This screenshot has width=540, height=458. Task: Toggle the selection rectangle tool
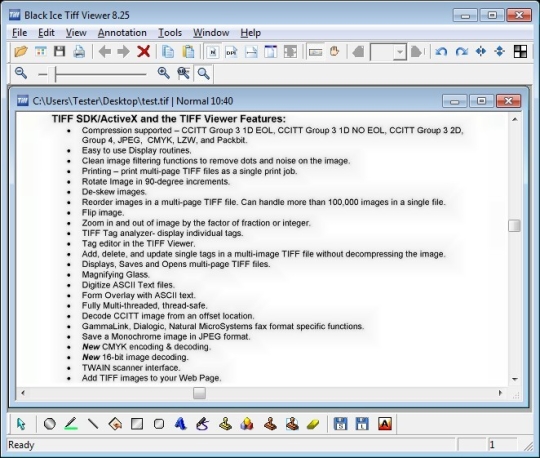pos(315,52)
